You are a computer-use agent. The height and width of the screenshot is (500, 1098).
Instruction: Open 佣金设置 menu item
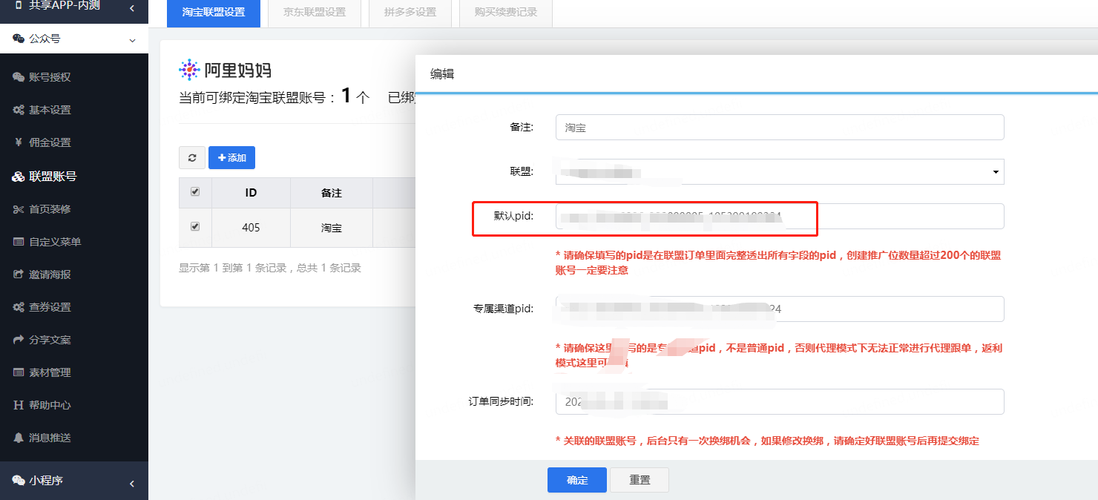coord(50,142)
